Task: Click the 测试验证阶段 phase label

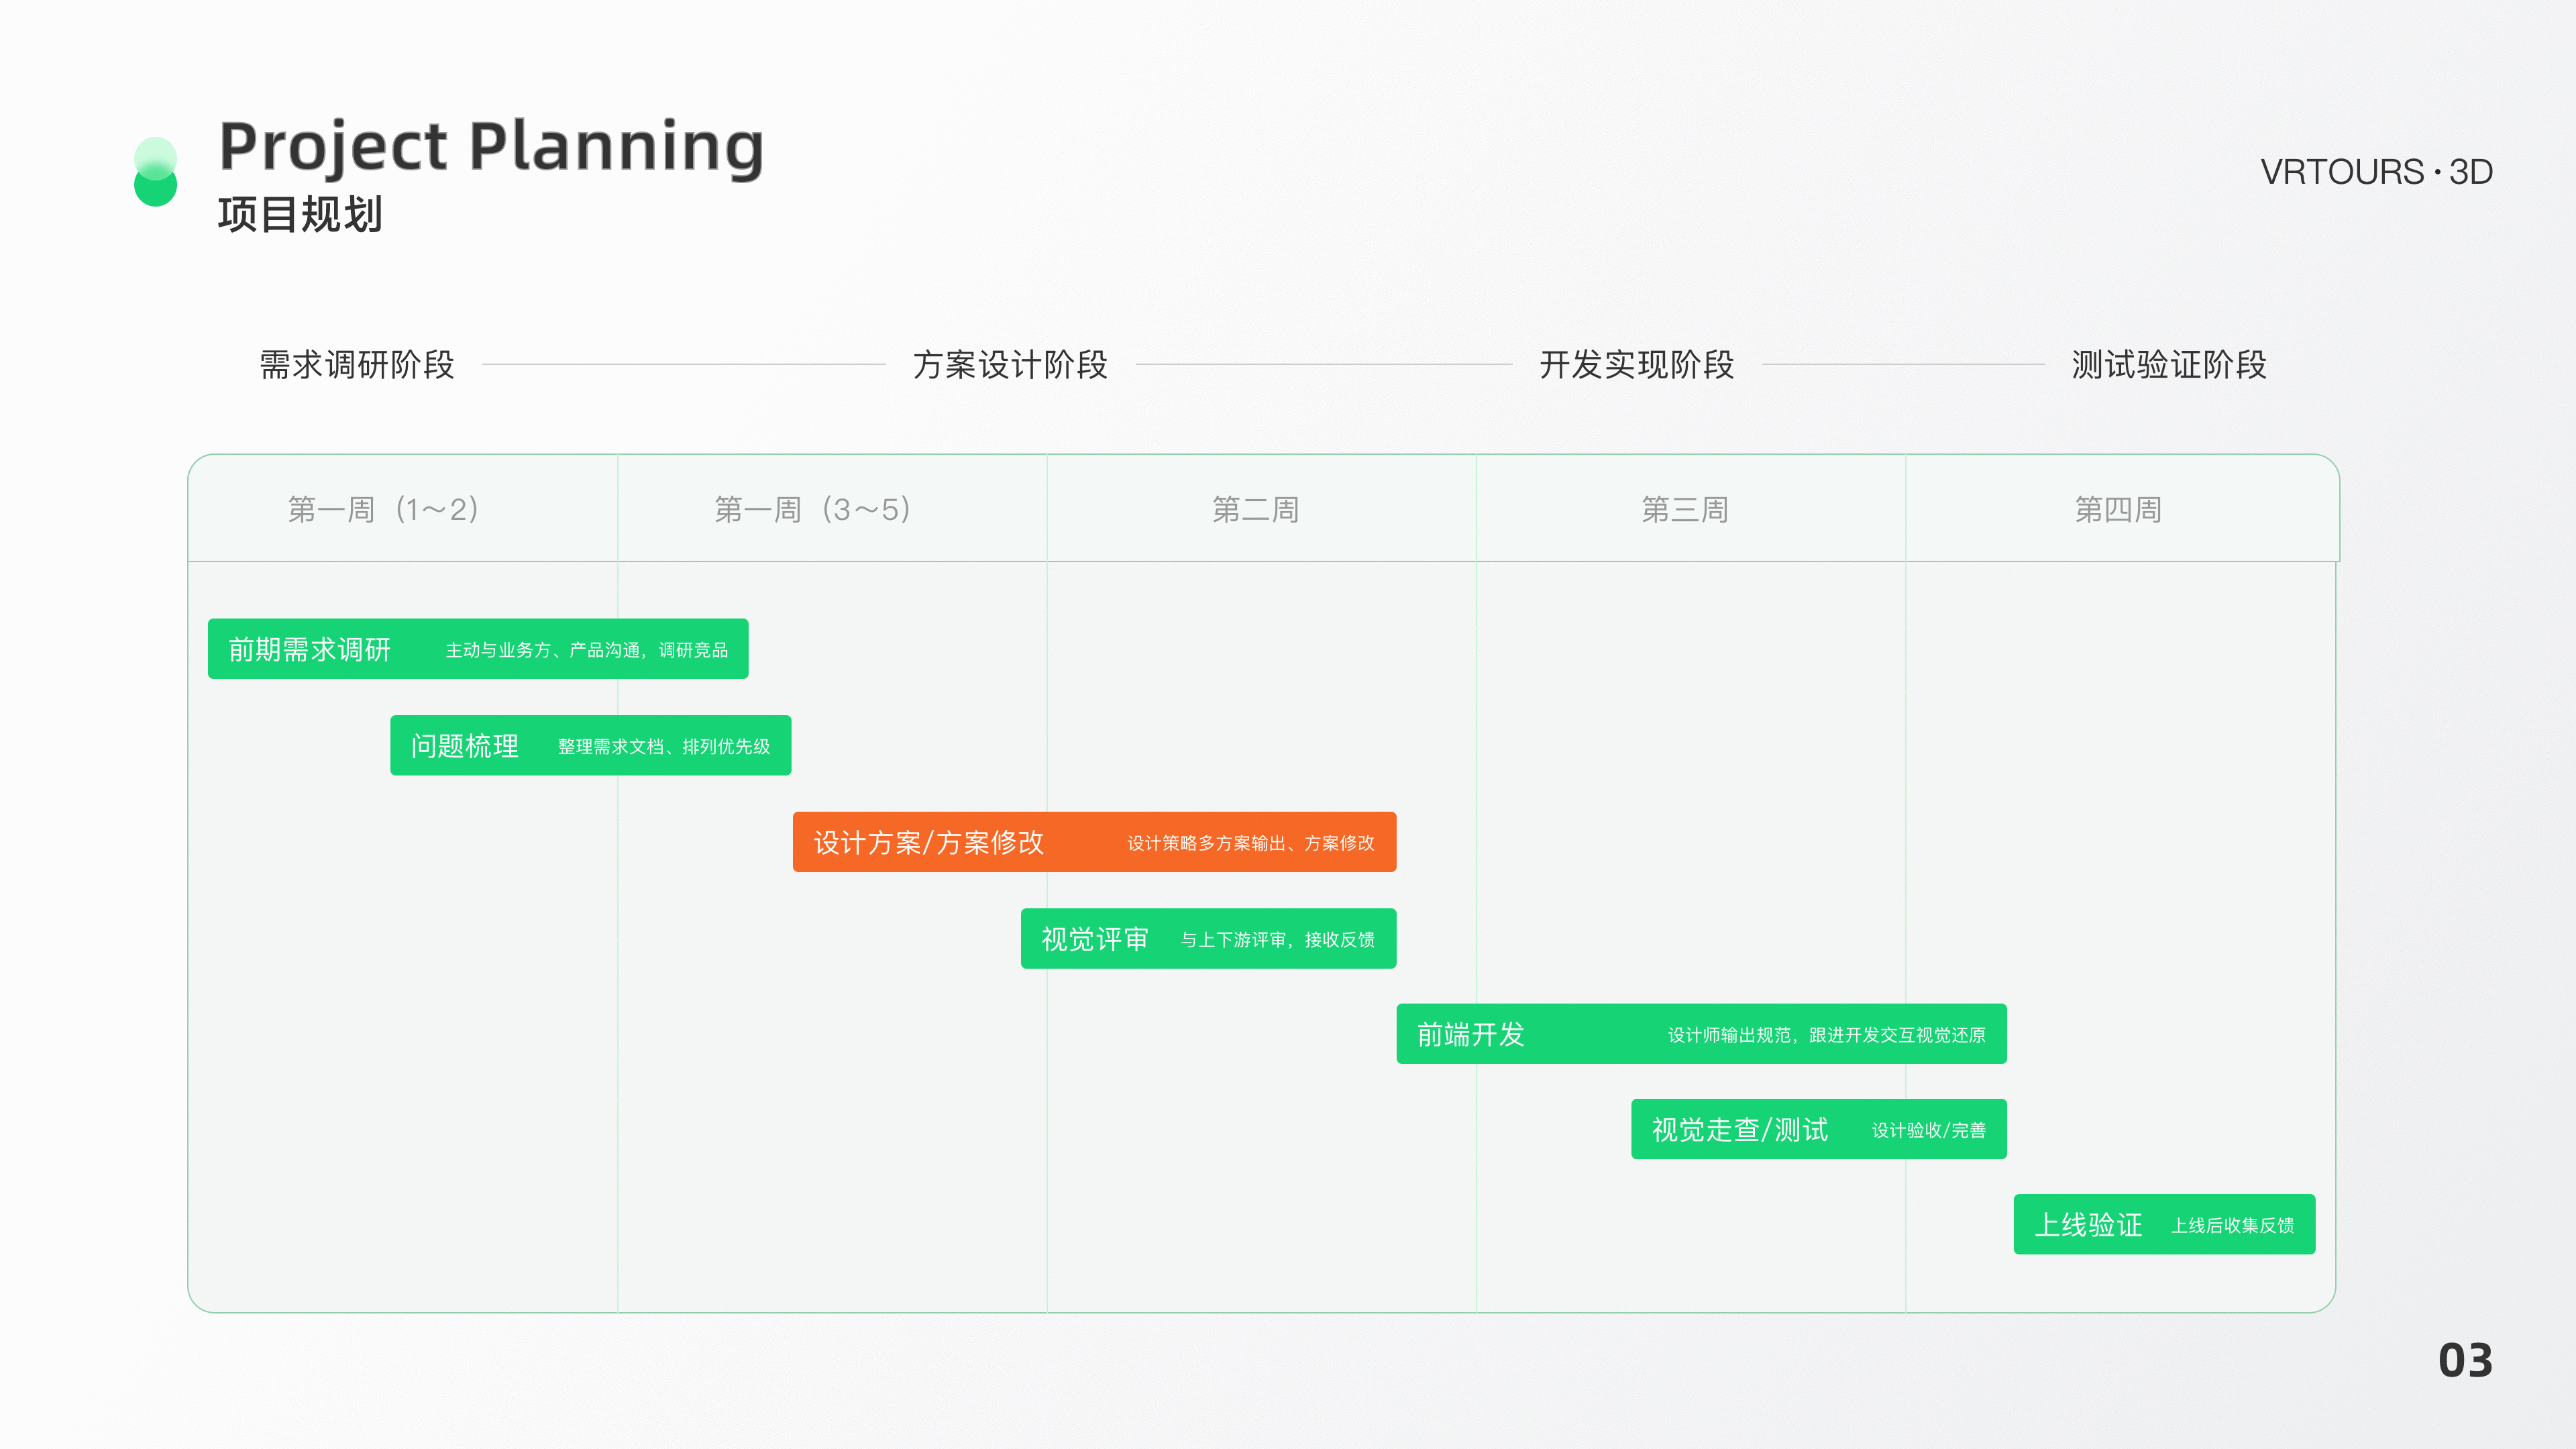Action: click(2169, 364)
